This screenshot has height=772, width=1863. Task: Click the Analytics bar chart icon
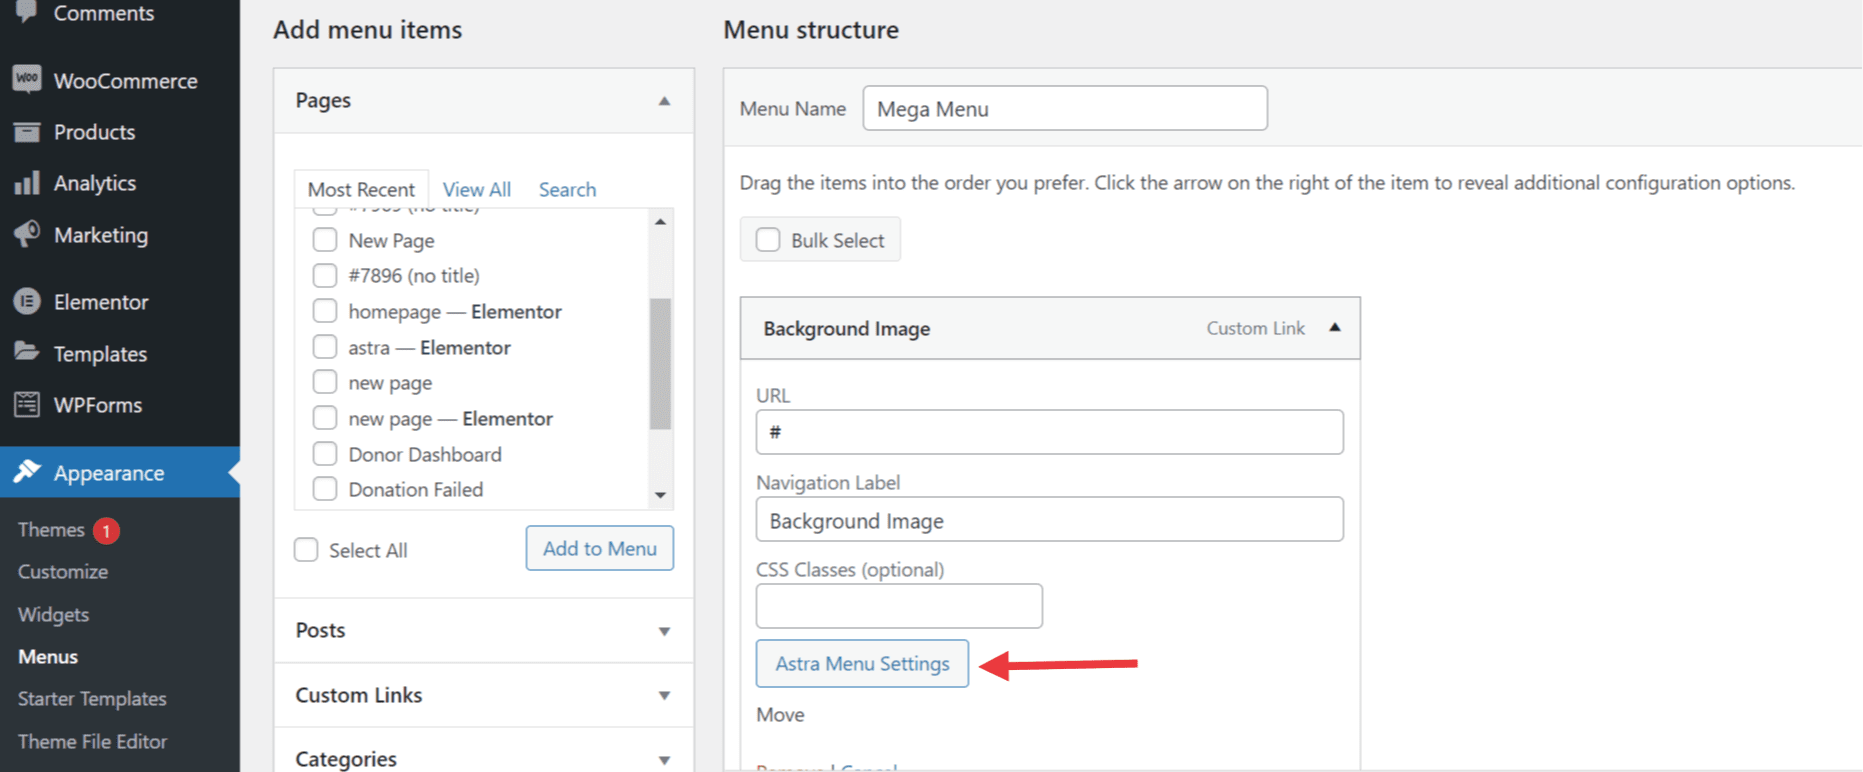tap(27, 183)
